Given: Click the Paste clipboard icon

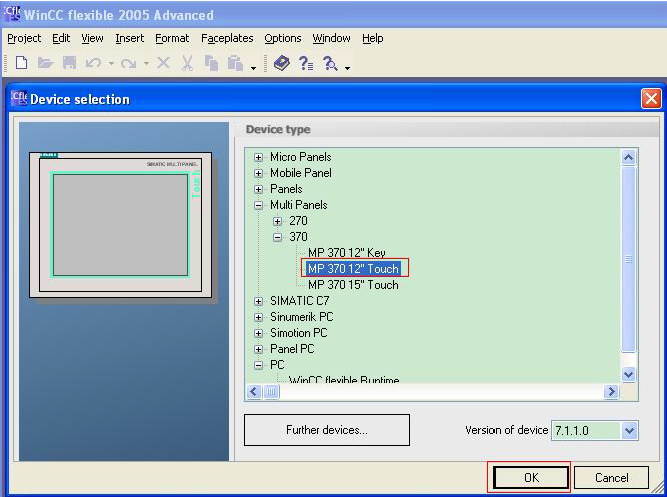Looking at the screenshot, I should tap(235, 63).
